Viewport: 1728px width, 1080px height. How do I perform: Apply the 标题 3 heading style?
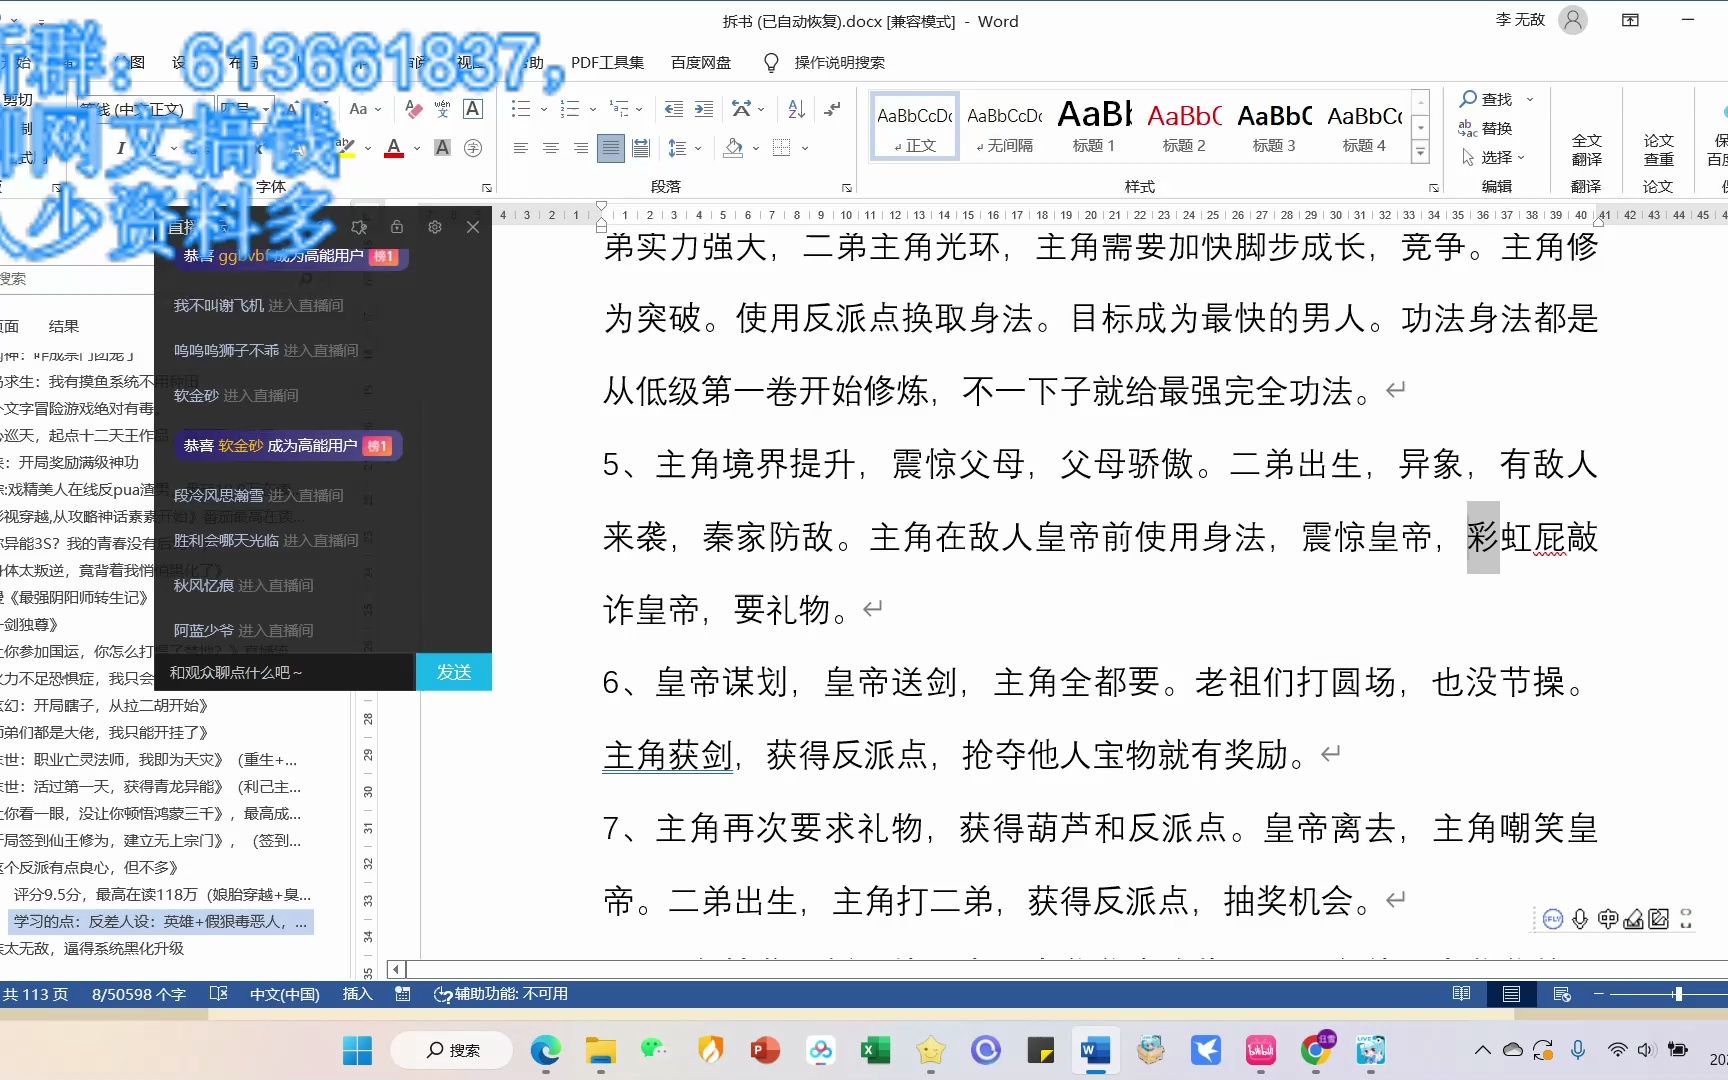point(1274,127)
